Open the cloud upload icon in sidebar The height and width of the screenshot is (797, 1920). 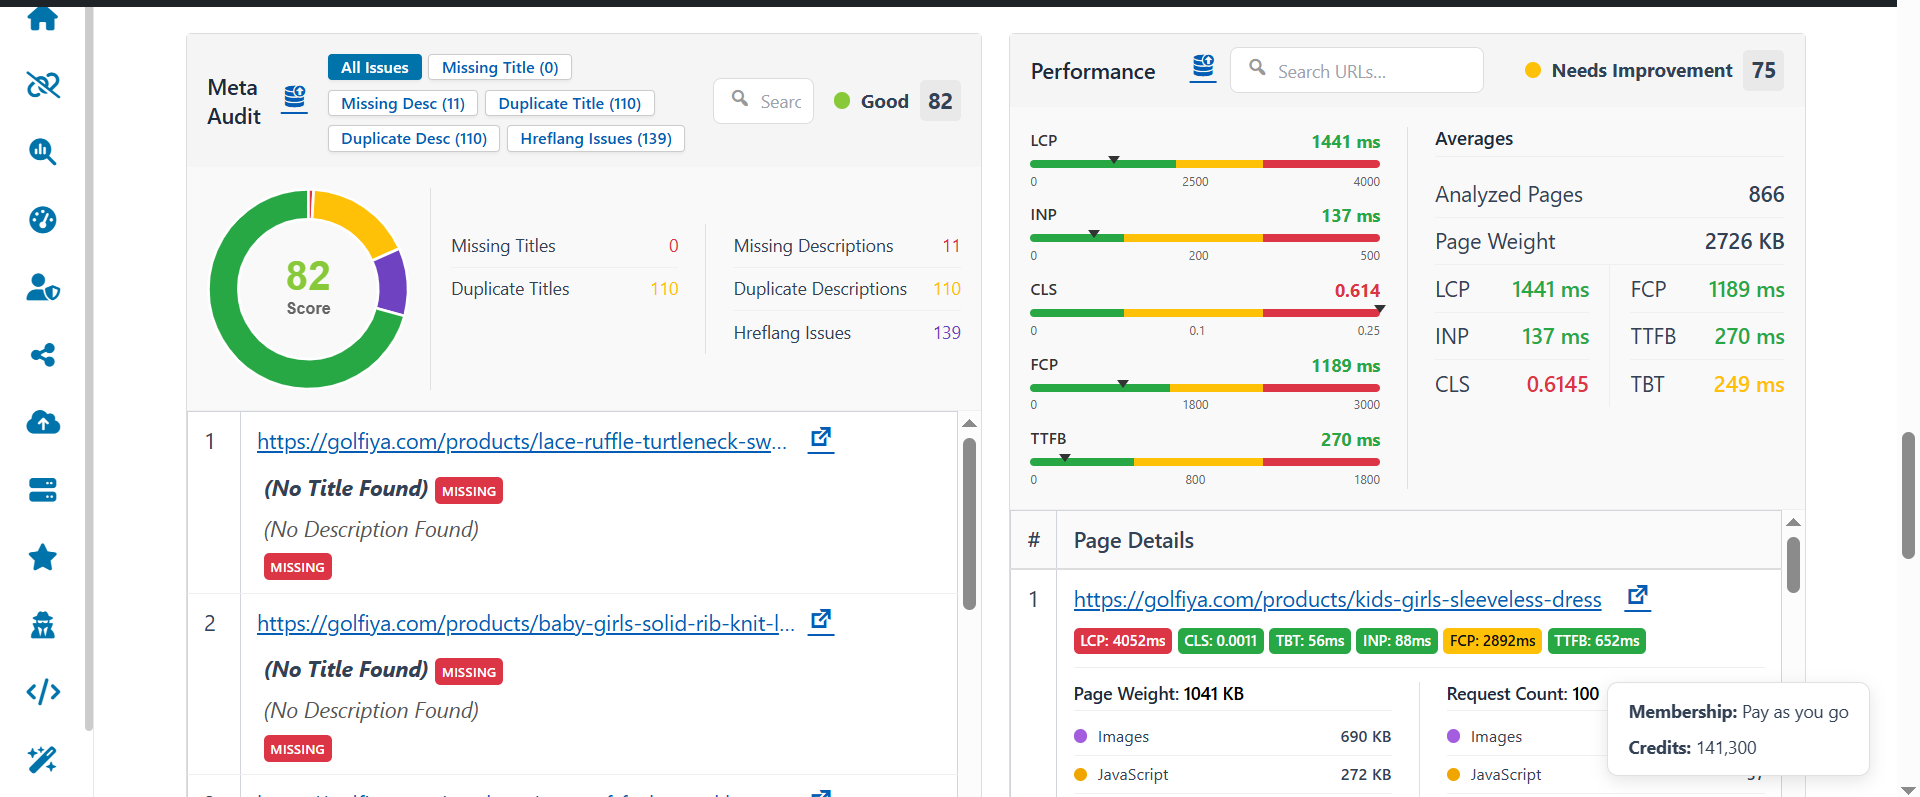point(43,422)
